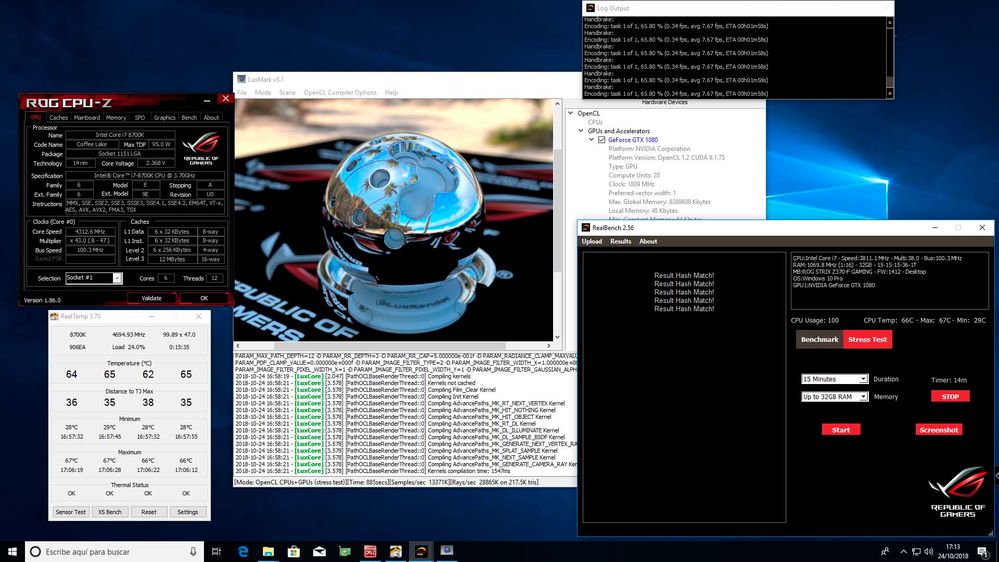The height and width of the screenshot is (562, 999).
Task: Click the microphone icon in search box
Action: coord(193,551)
